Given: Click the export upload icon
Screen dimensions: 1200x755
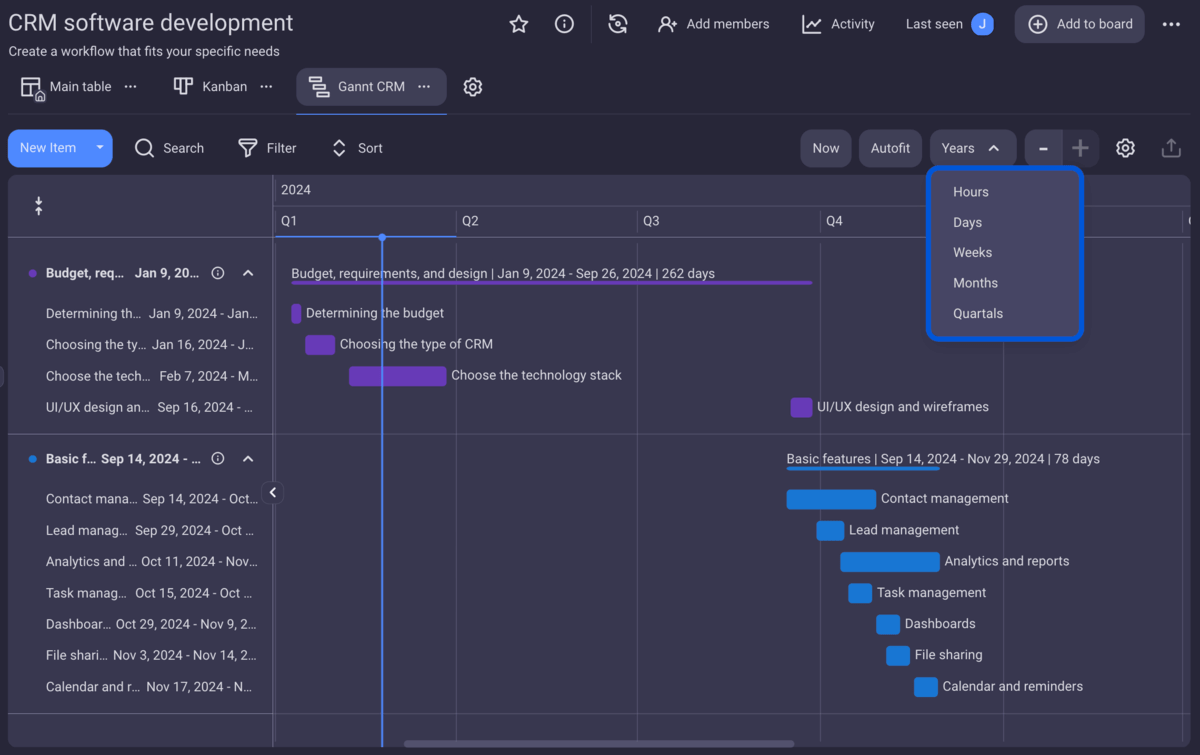Looking at the screenshot, I should [1171, 148].
